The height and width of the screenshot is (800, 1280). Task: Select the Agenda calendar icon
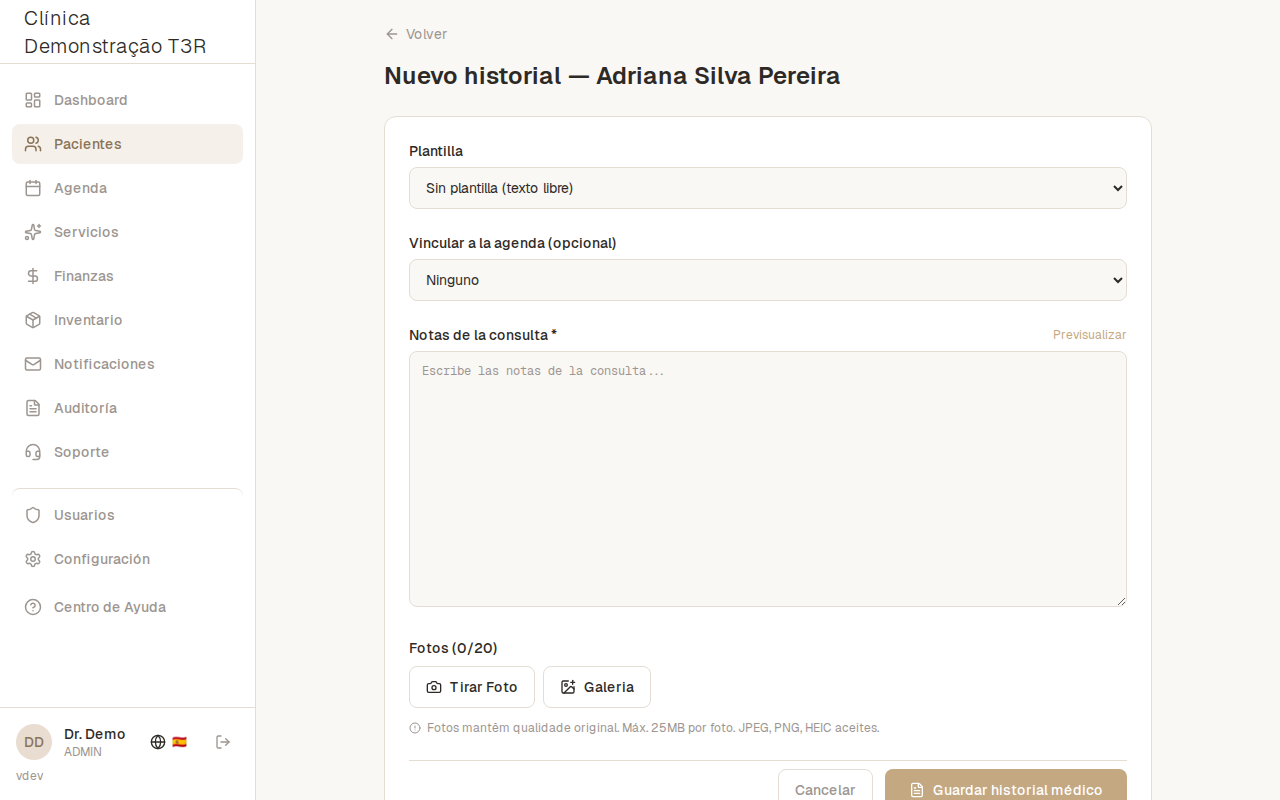pos(31,188)
